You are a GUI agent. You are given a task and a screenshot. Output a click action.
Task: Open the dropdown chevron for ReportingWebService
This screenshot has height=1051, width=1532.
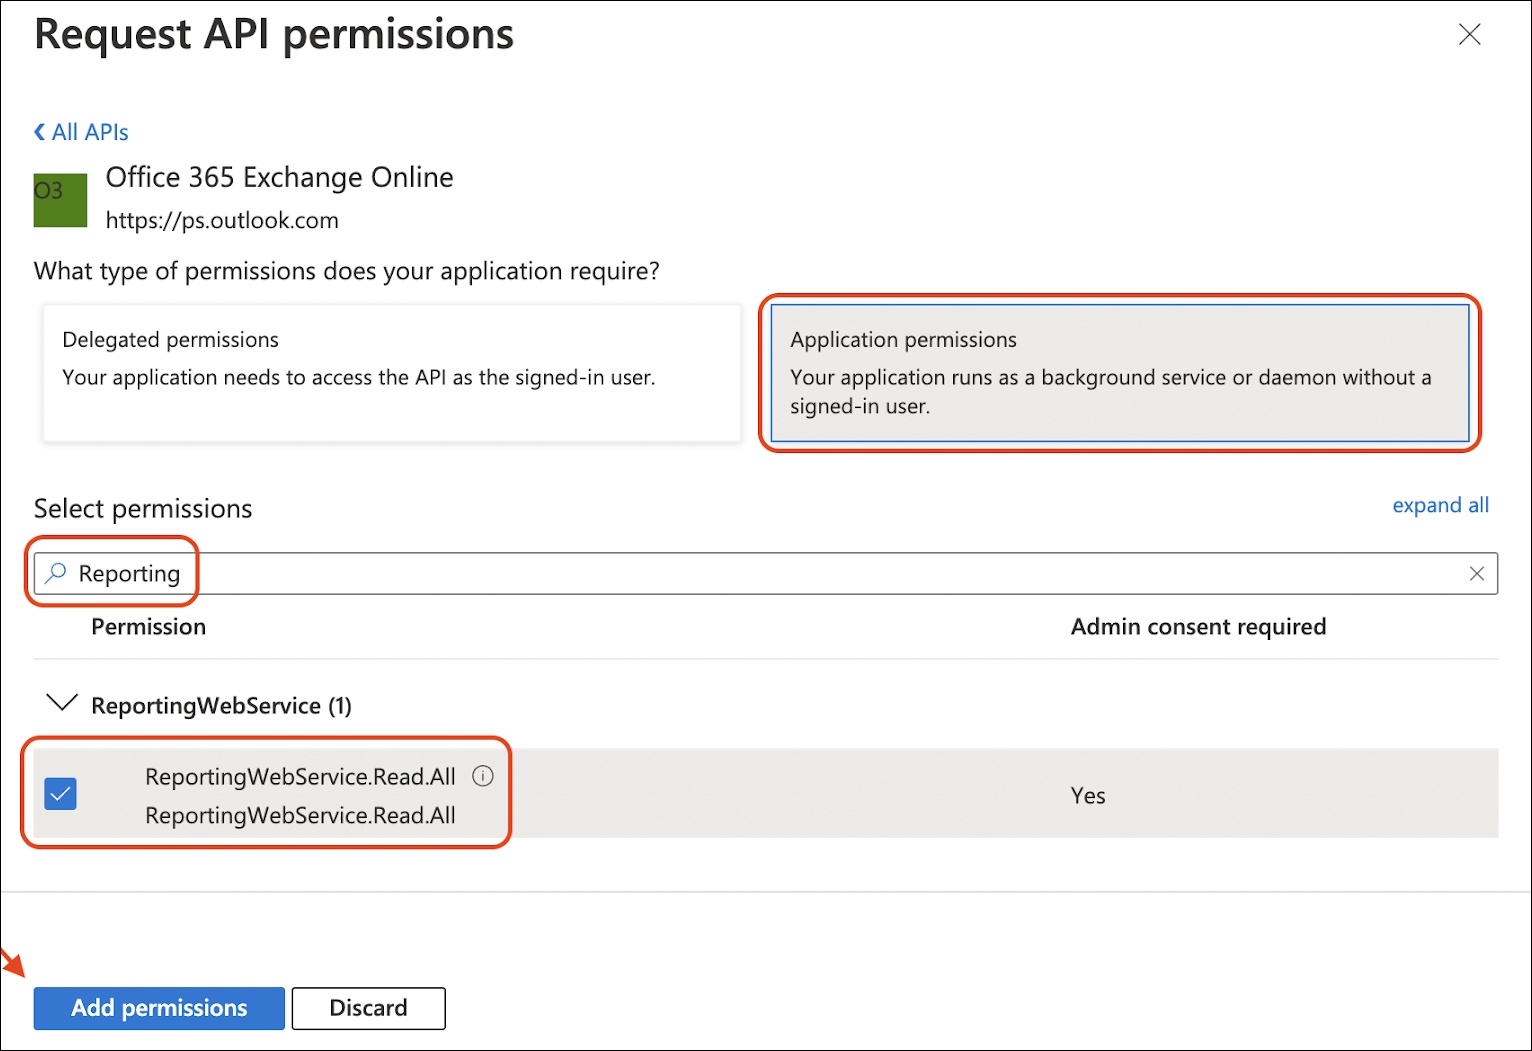[x=62, y=703]
